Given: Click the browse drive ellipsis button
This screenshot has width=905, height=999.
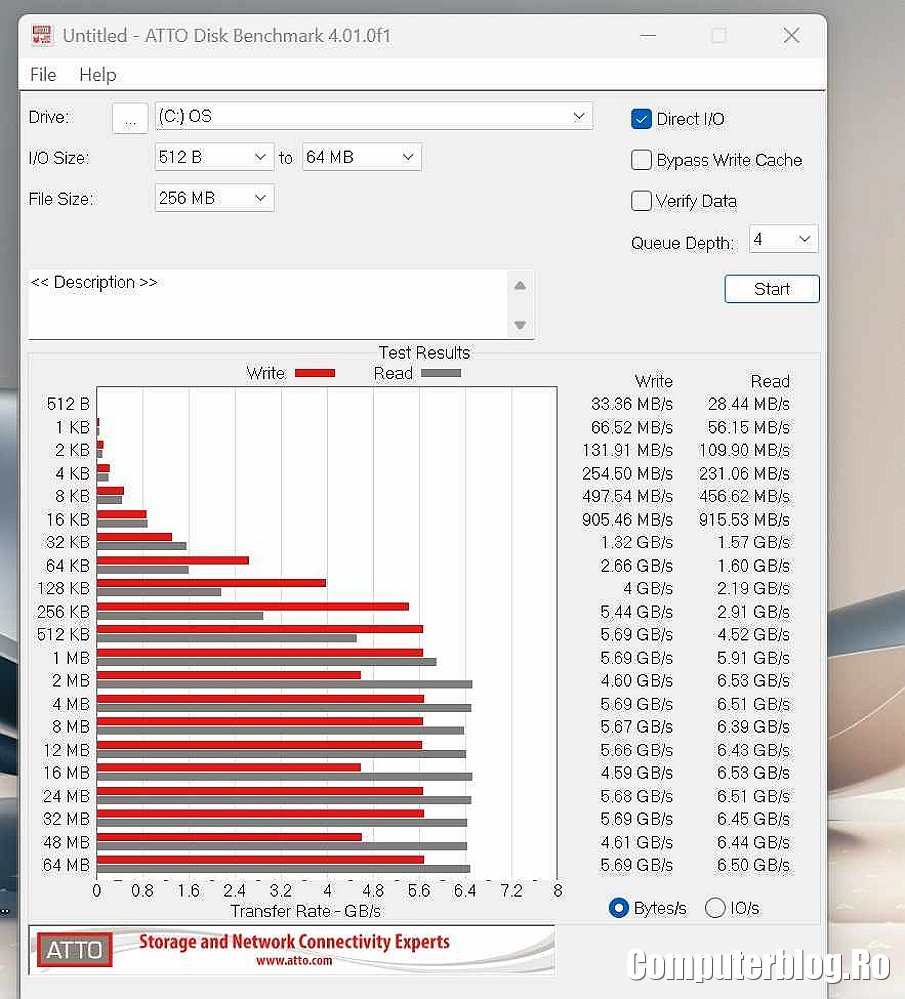Looking at the screenshot, I should point(130,118).
